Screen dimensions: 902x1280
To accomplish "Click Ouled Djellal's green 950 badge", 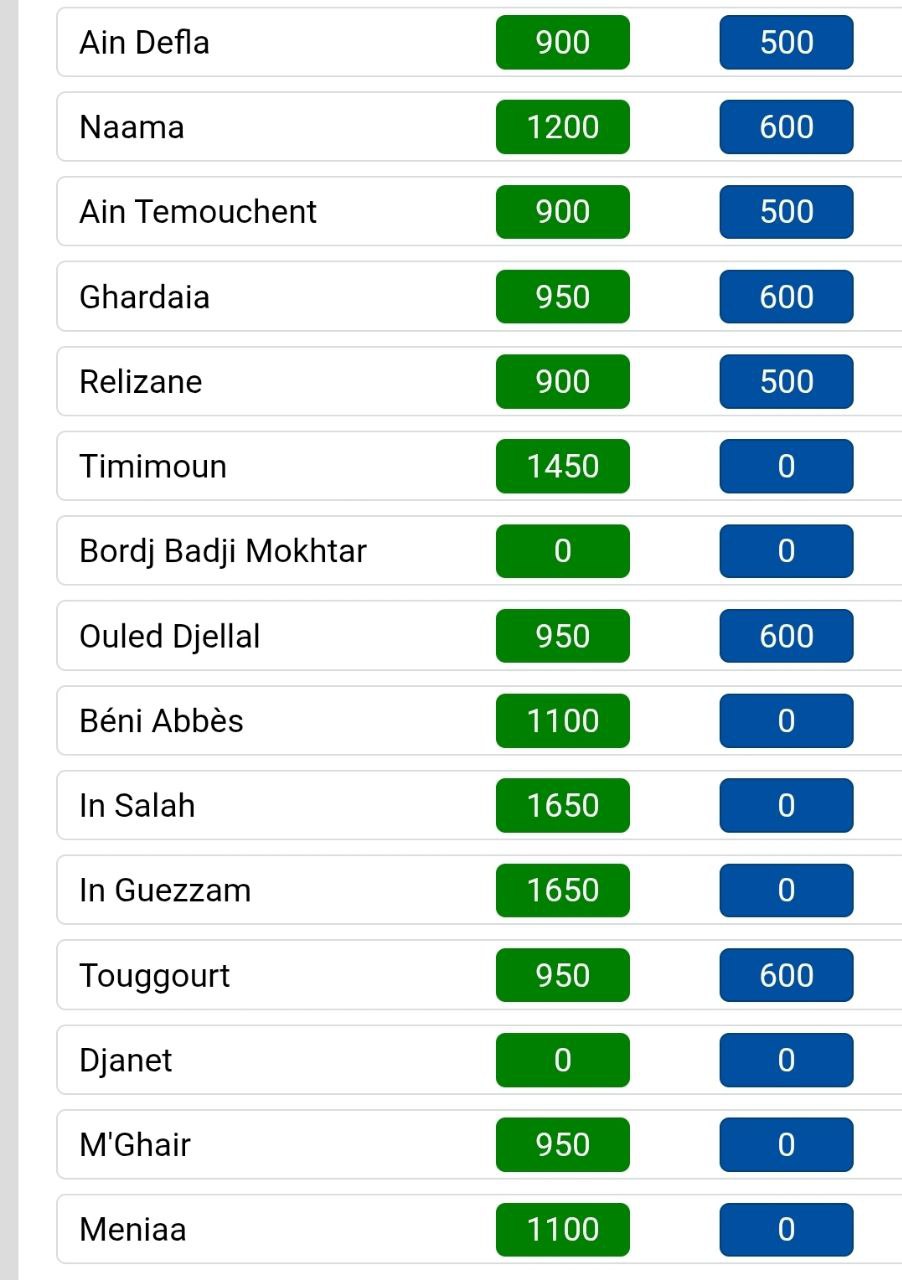I will click(563, 636).
